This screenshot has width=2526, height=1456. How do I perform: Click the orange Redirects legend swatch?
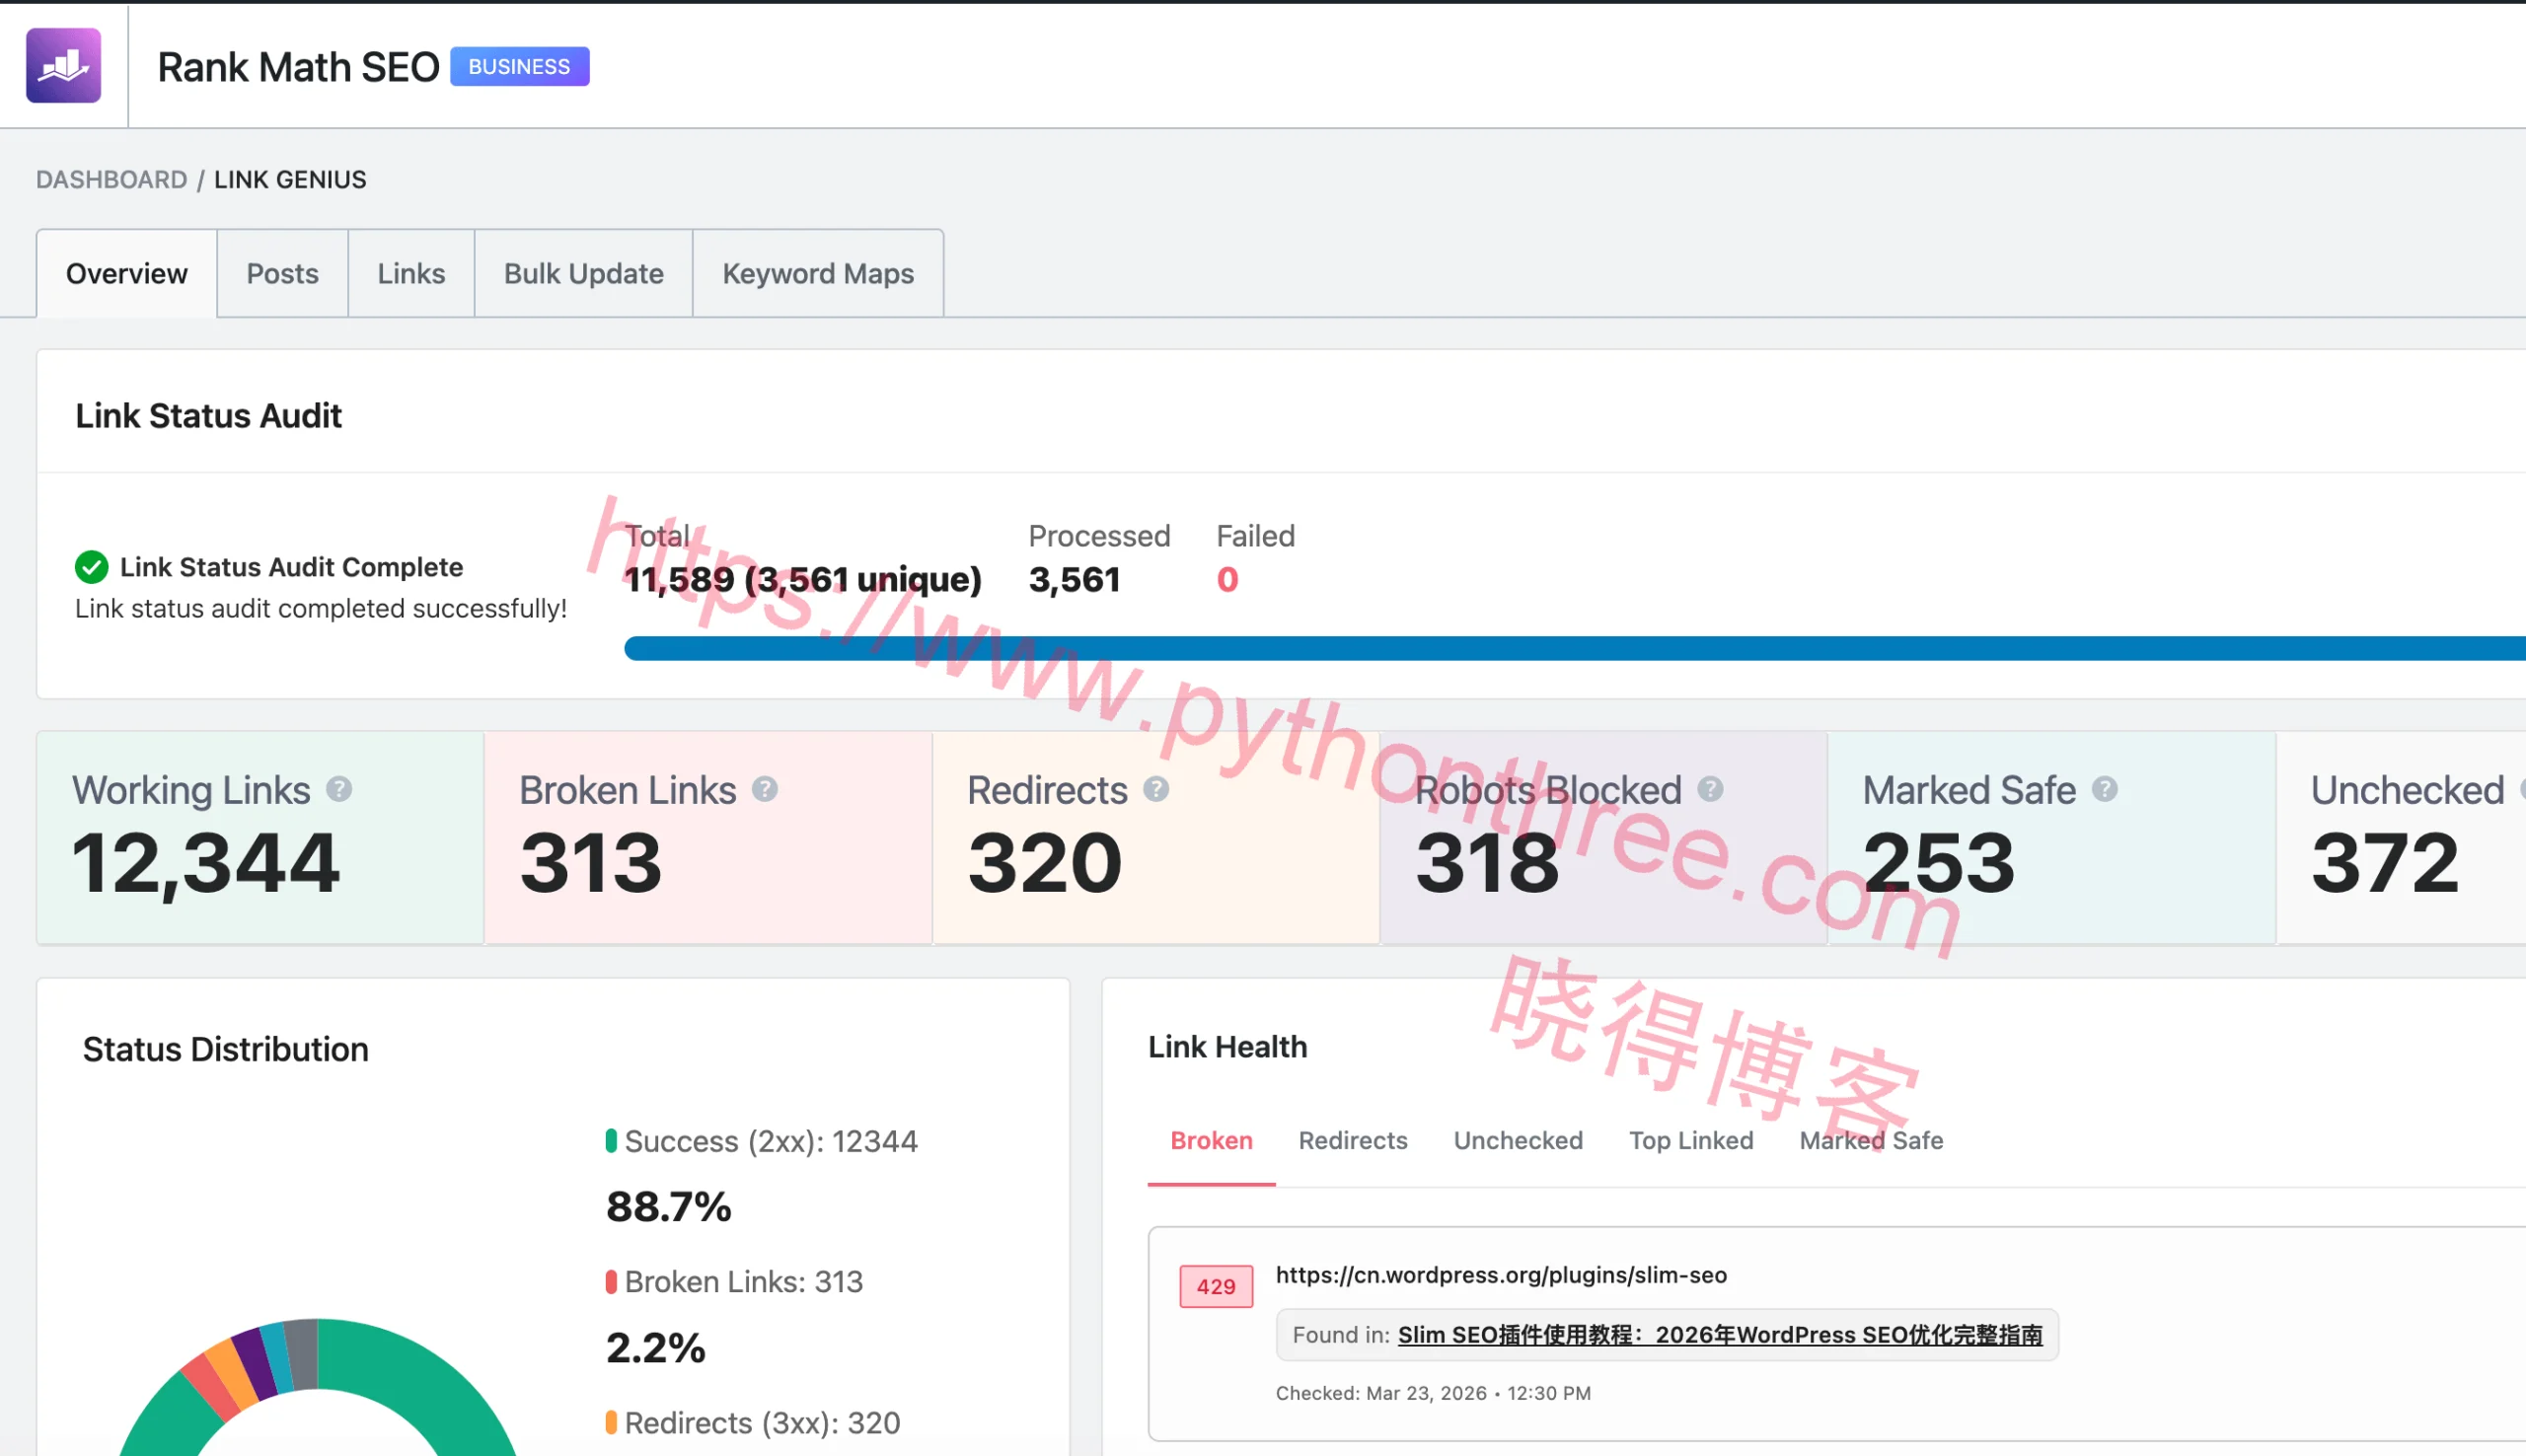611,1423
